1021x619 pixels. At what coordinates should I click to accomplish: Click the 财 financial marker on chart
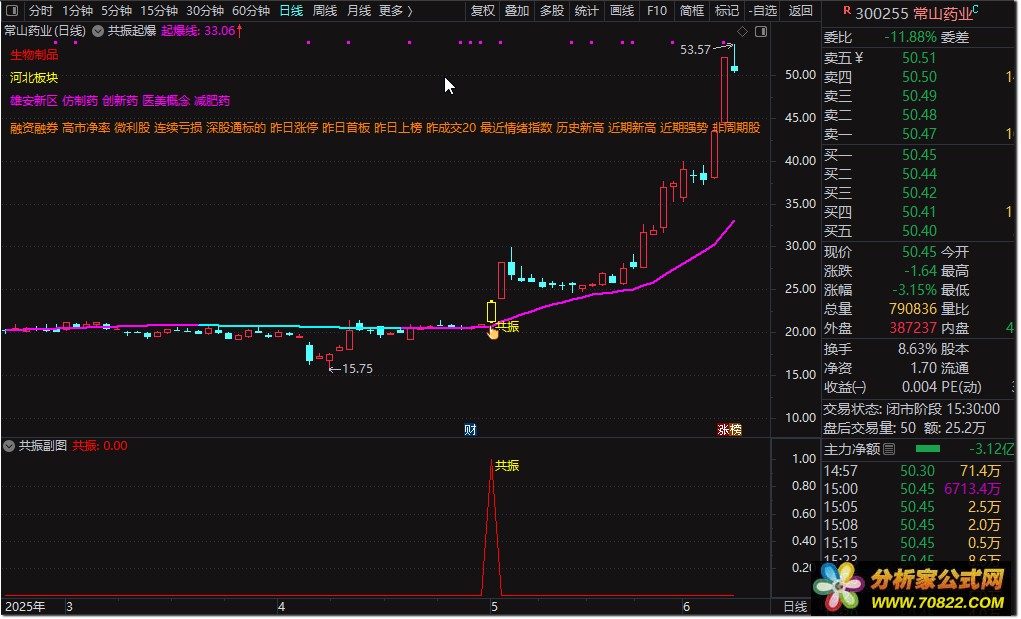(470, 430)
